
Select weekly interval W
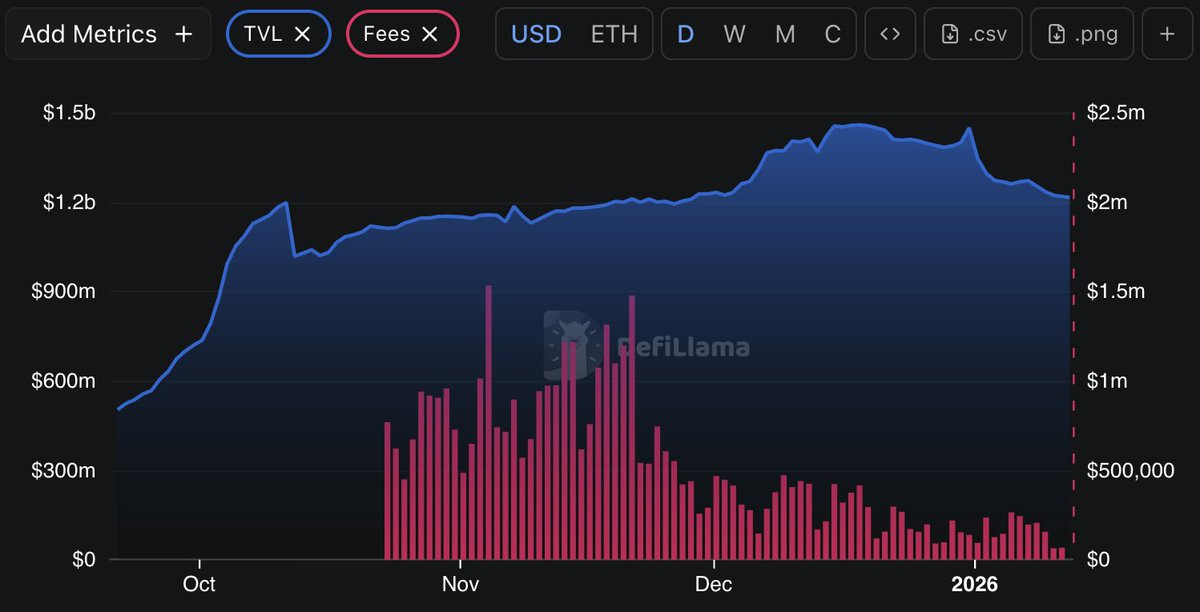(x=734, y=34)
